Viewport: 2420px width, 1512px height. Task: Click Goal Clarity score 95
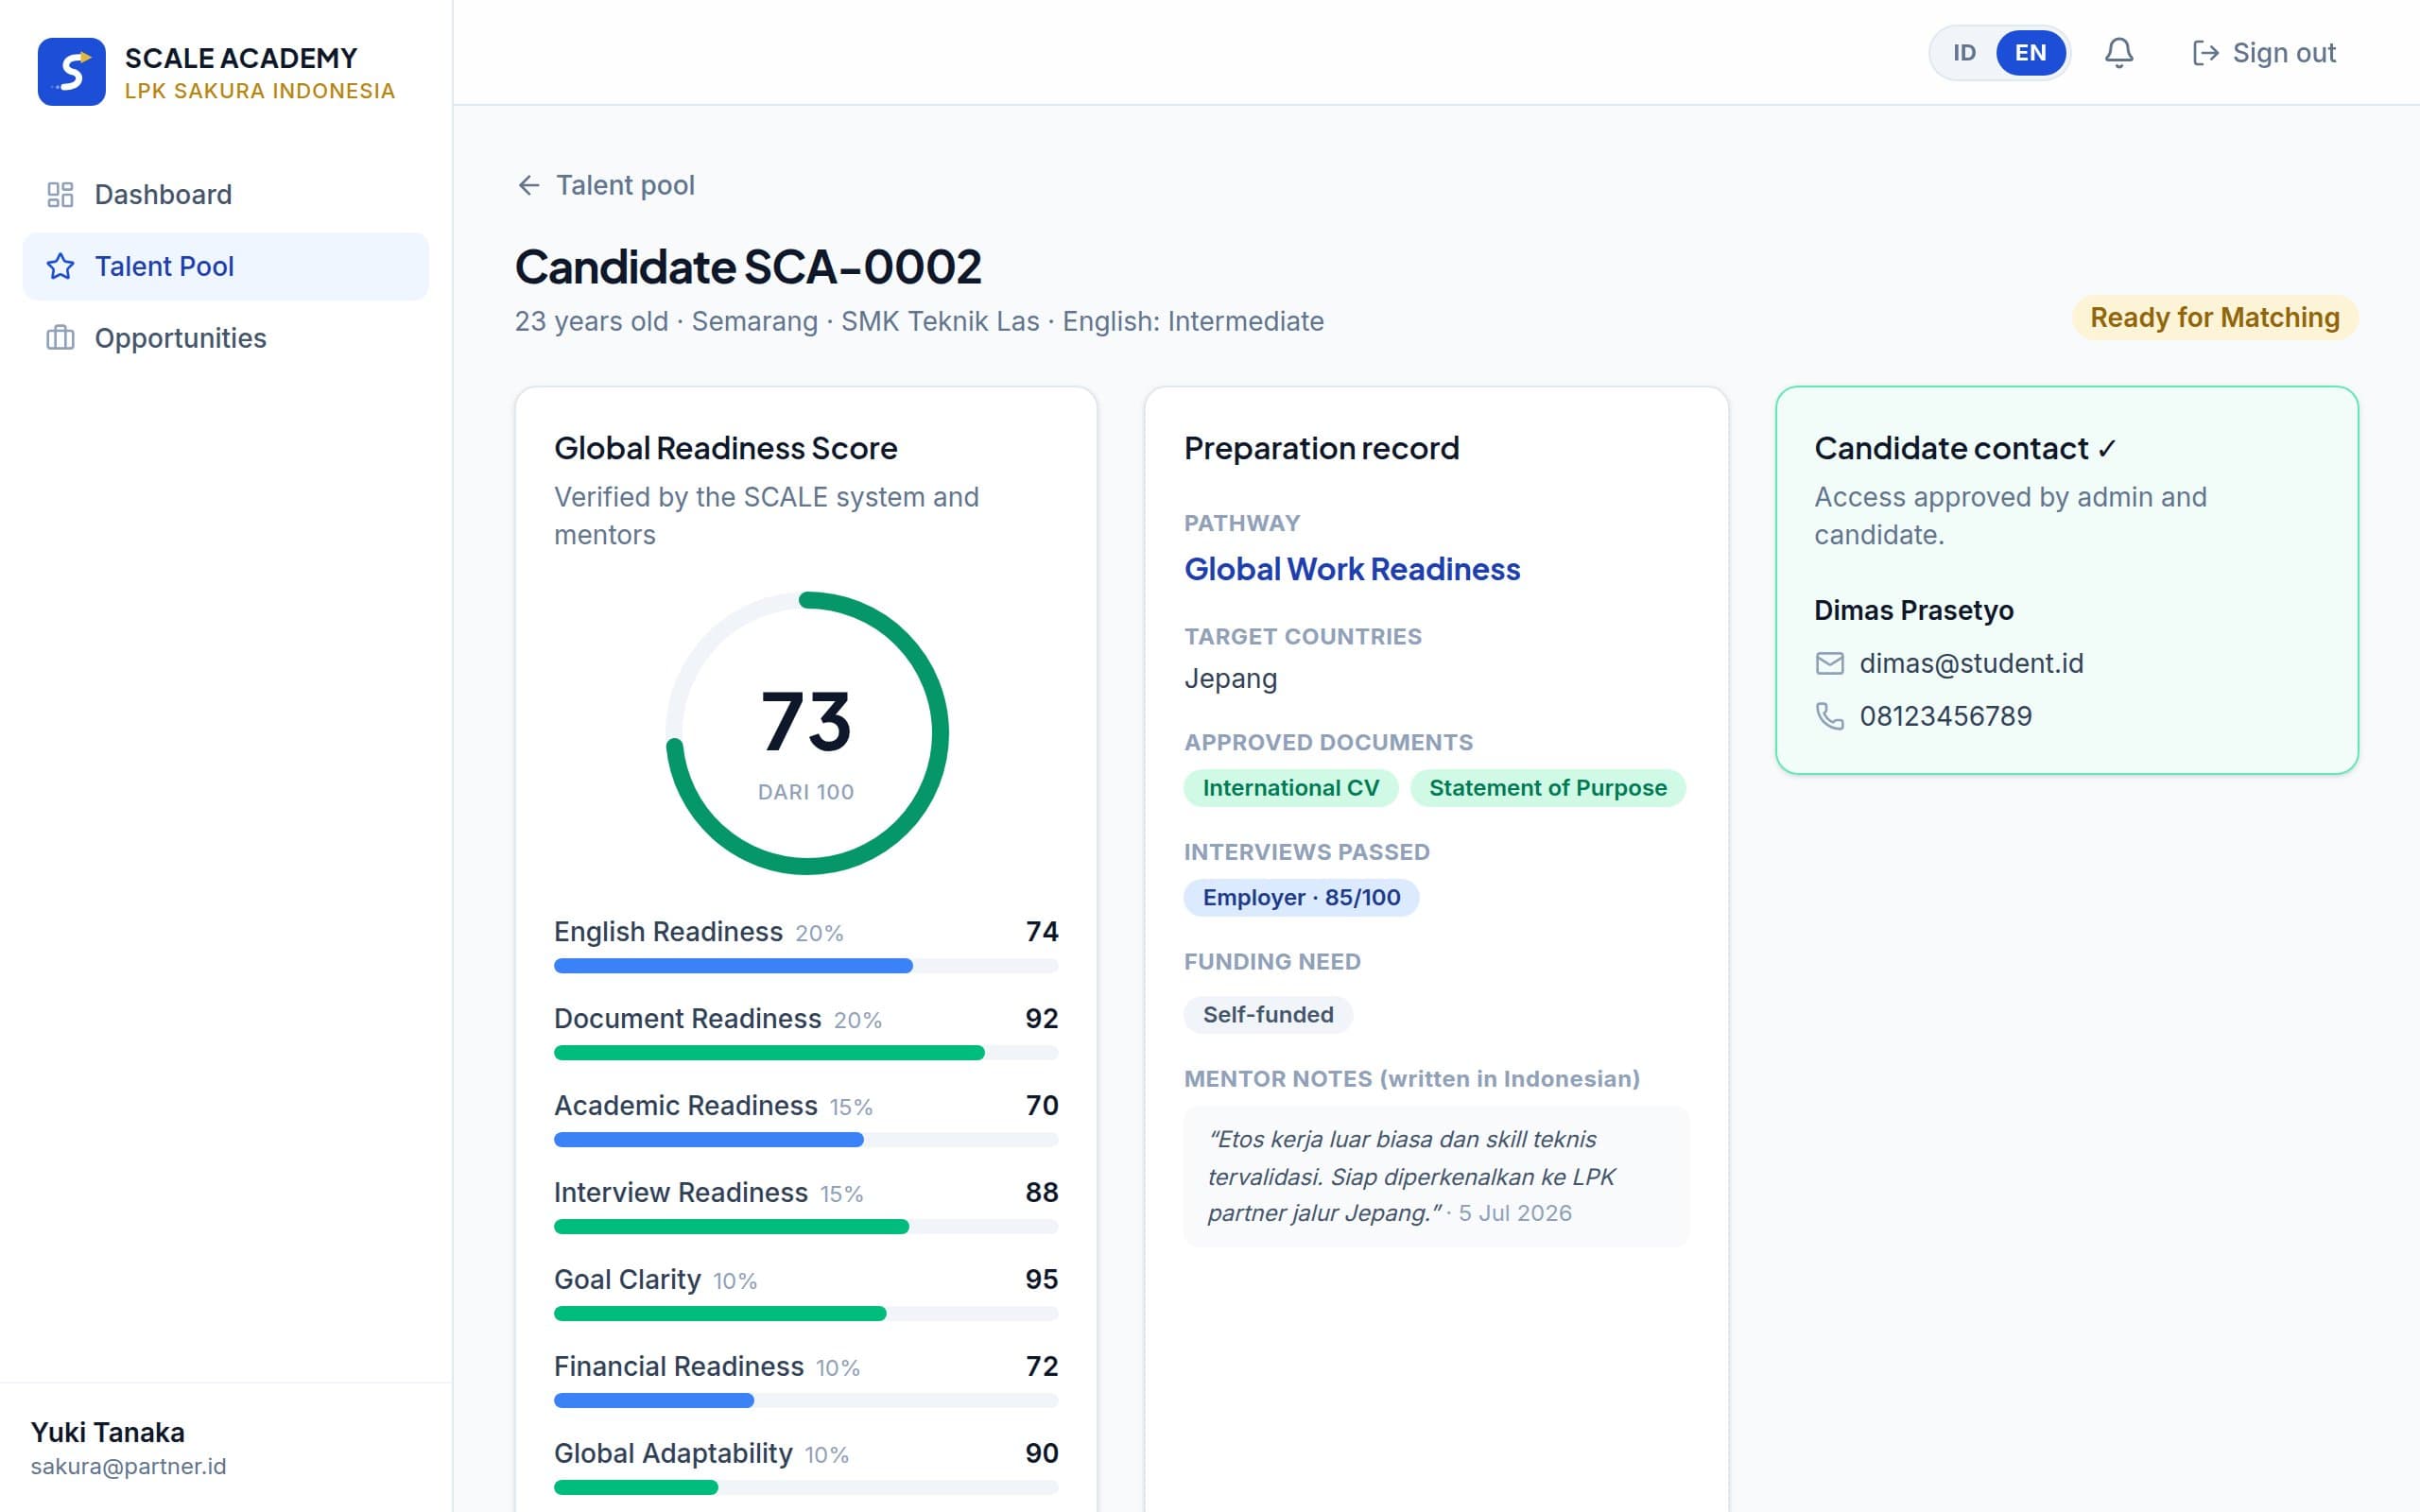click(x=1042, y=1280)
